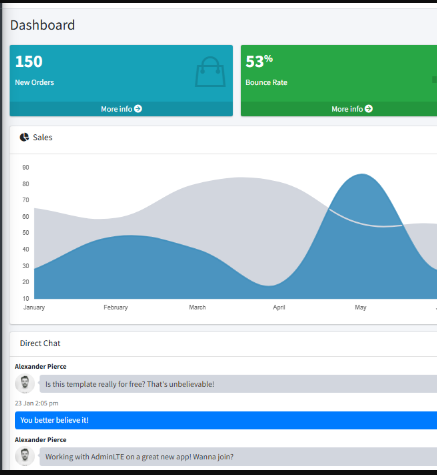This screenshot has height=475, width=437.
Task: Click the shopping bag icon on New Orders card
Action: (x=210, y=72)
